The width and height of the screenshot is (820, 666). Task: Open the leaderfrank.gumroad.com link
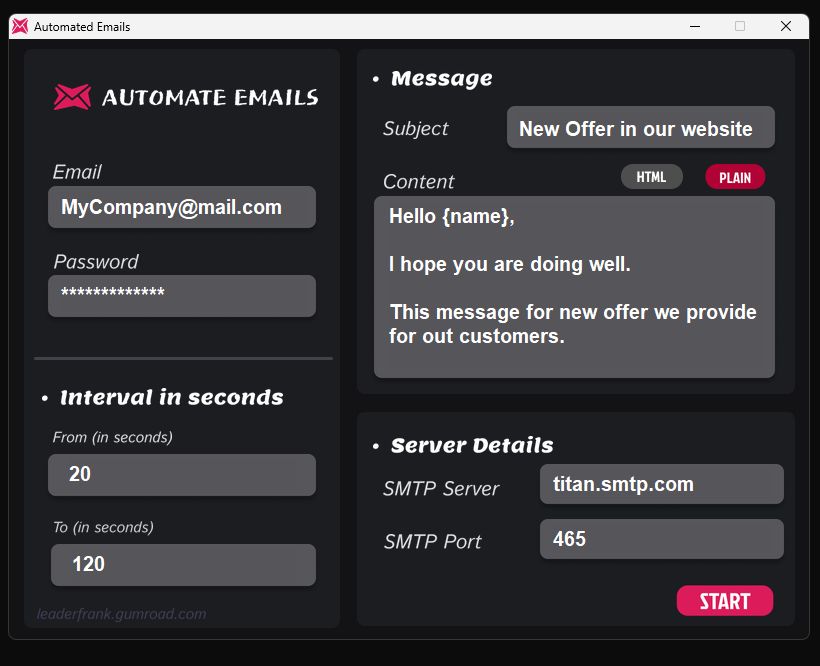pos(120,613)
